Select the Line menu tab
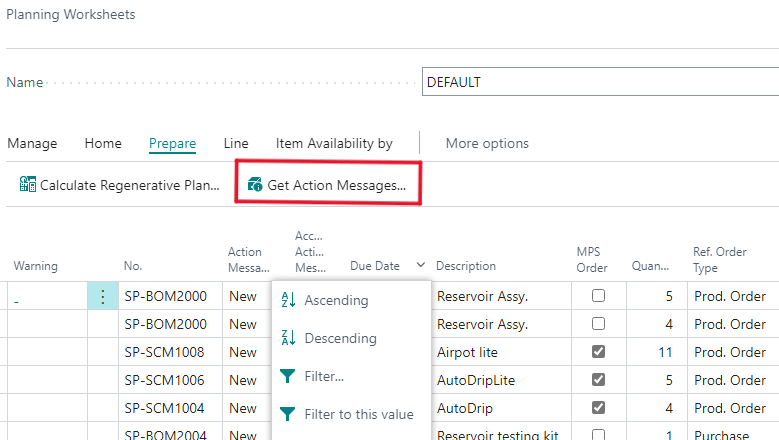 236,143
